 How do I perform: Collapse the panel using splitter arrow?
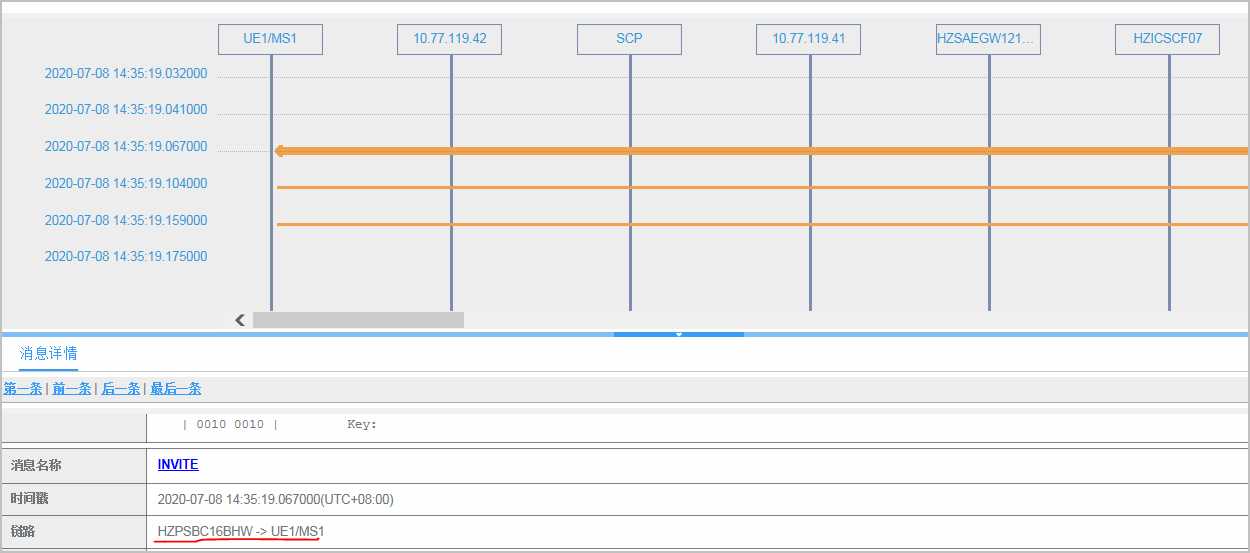click(x=678, y=334)
